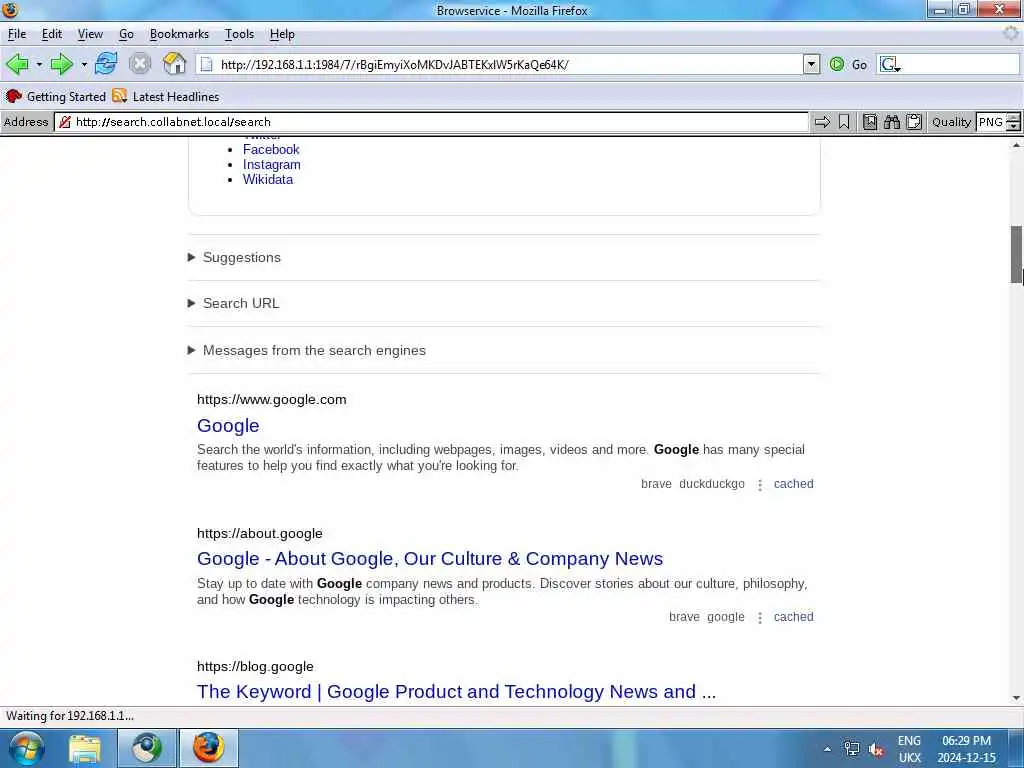Viewport: 1024px width, 768px height.
Task: Click the https://www.google.com URL text
Action: point(272,400)
